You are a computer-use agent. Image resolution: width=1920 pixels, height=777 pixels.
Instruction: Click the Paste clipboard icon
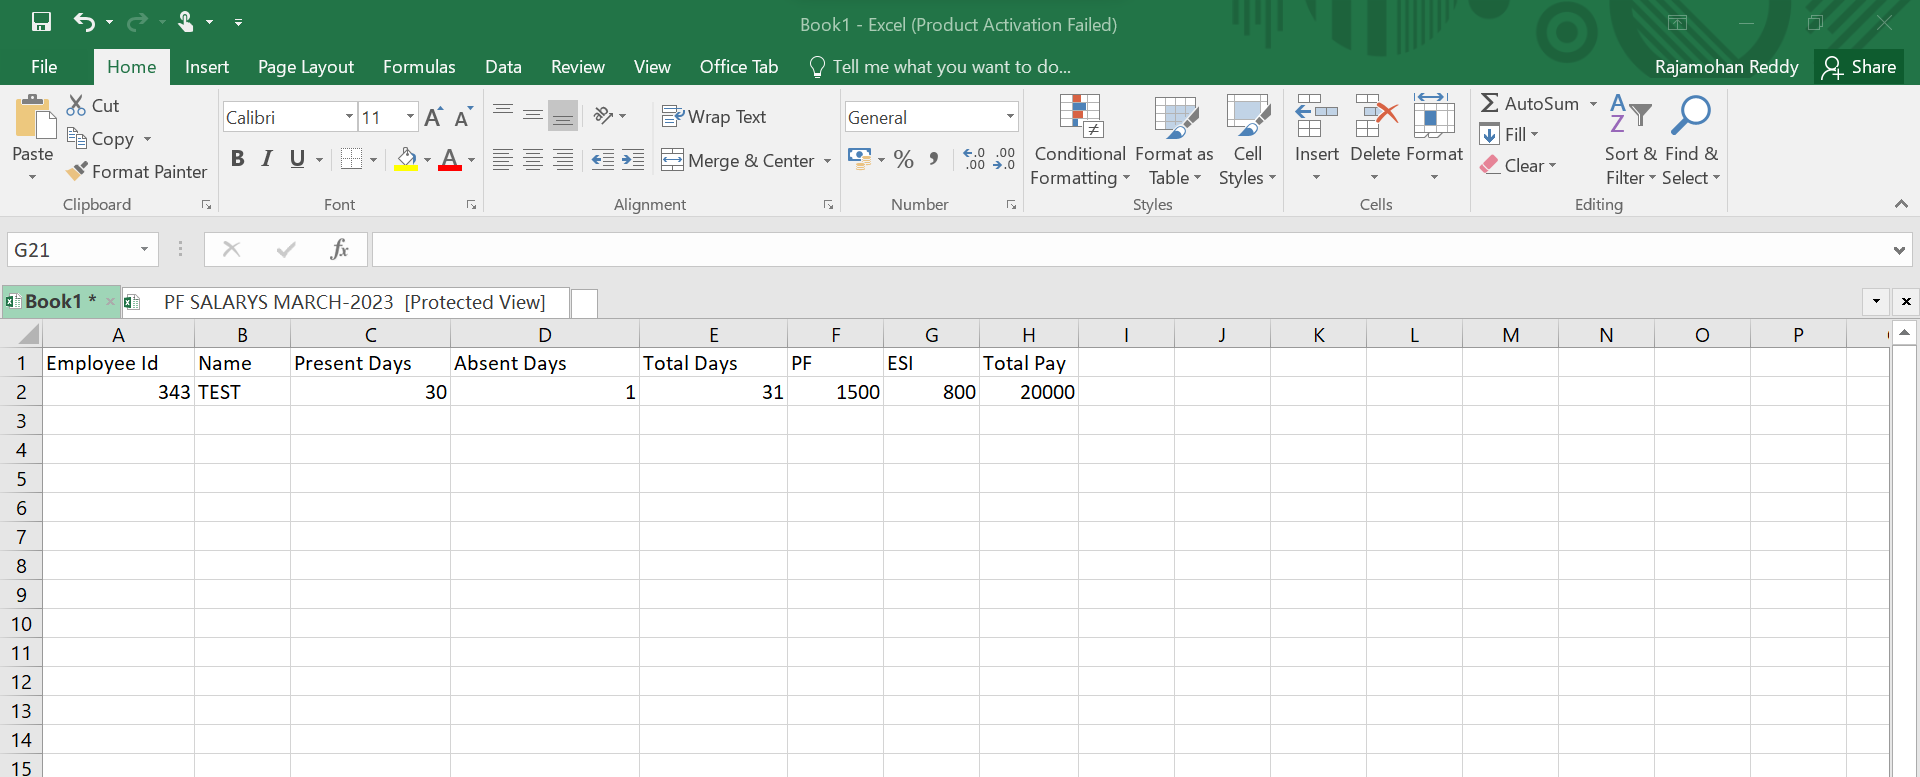[34, 118]
